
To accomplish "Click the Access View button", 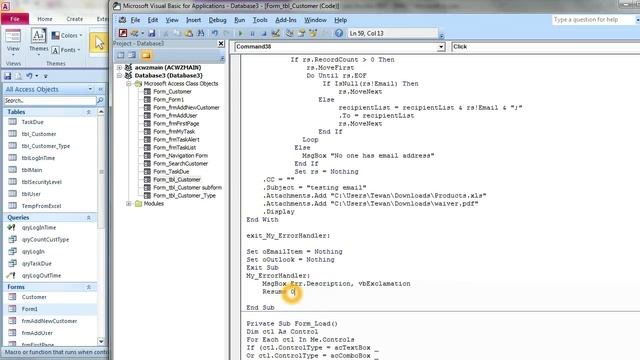I will [13, 43].
